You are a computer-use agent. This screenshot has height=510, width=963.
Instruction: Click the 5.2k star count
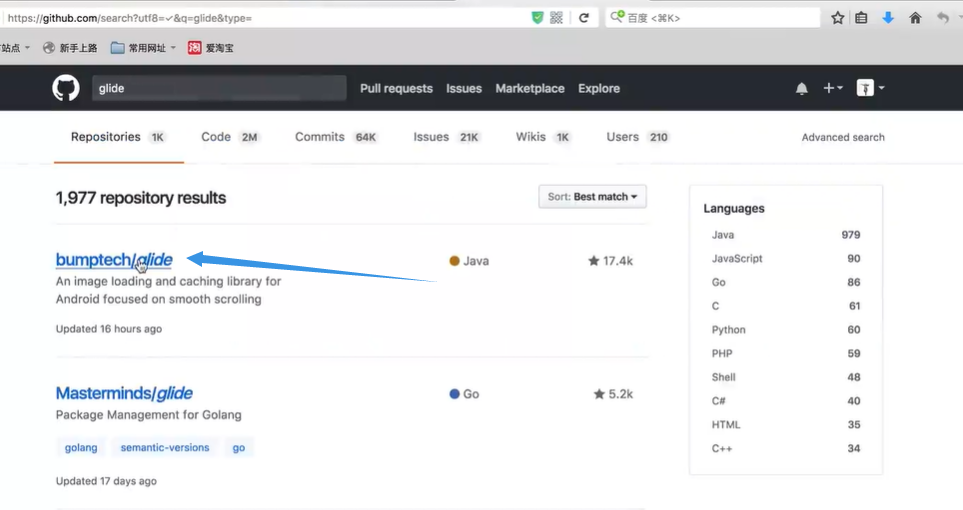click(613, 394)
